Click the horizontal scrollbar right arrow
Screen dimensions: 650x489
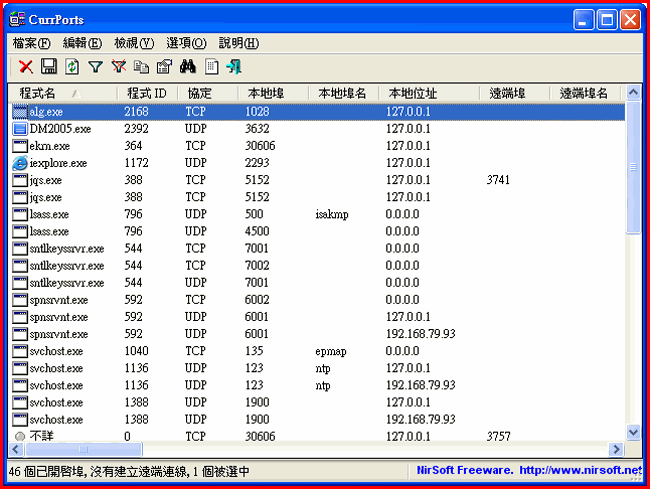click(617, 449)
